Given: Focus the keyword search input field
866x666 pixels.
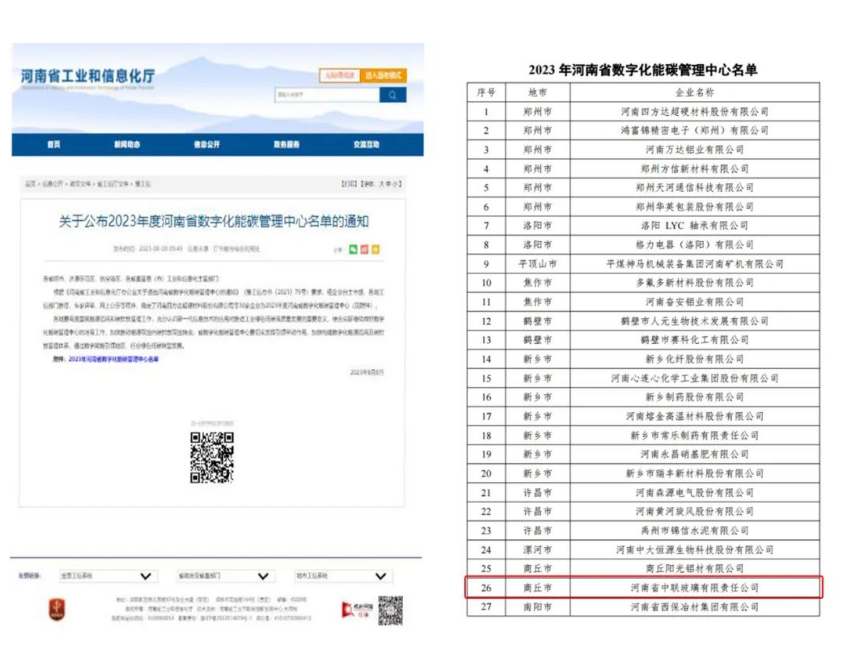Looking at the screenshot, I should [327, 95].
